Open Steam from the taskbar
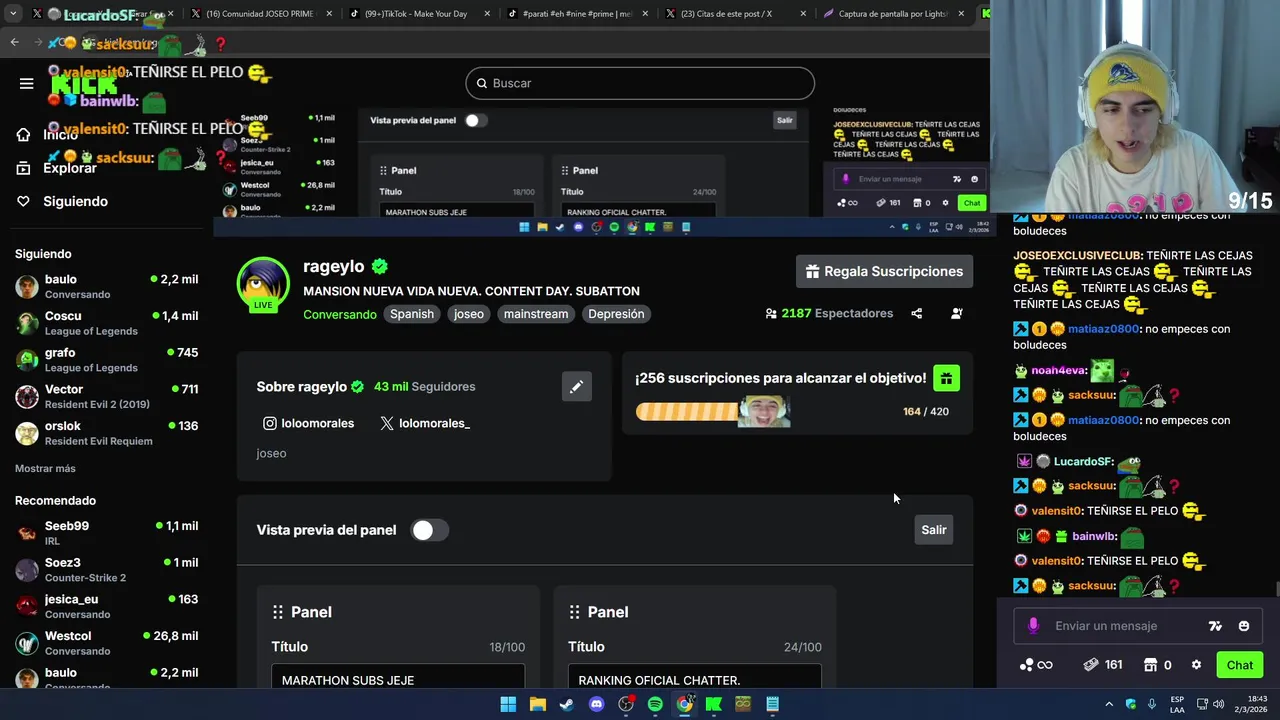The width and height of the screenshot is (1280, 720). [566, 704]
